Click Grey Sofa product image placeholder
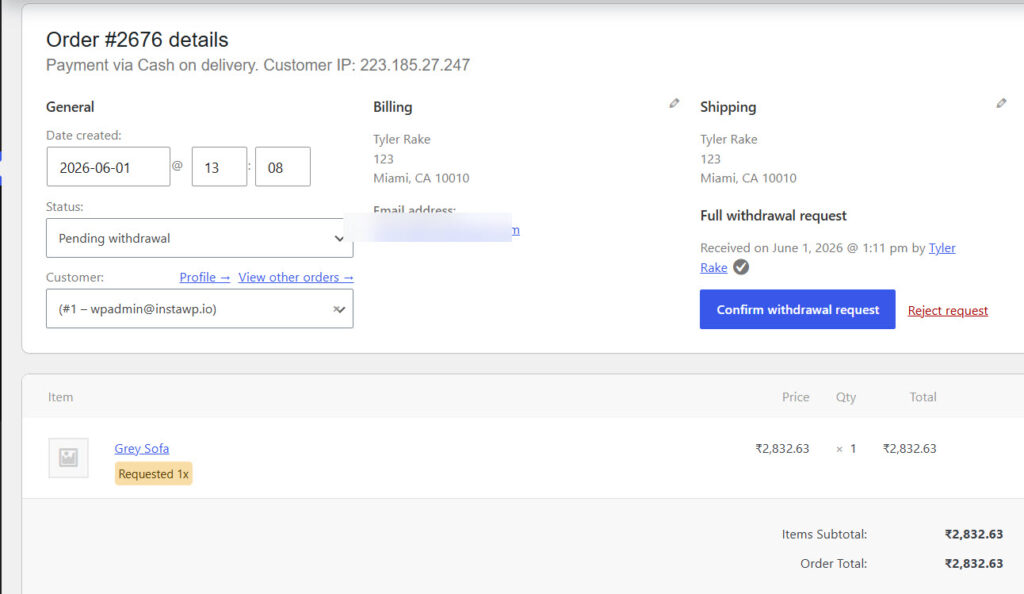 pos(69,458)
